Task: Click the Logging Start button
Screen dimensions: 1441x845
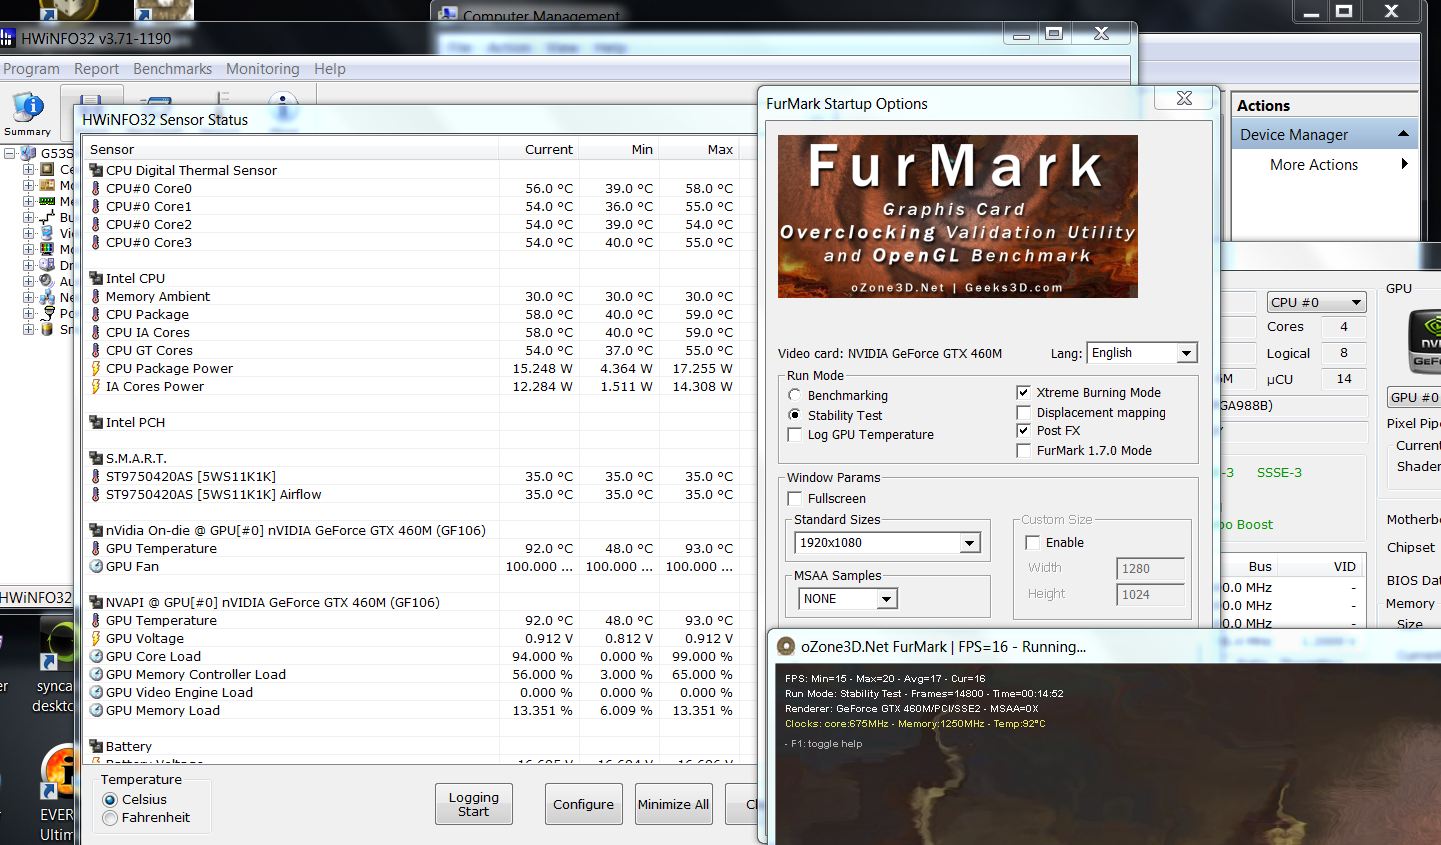Action: pos(473,804)
